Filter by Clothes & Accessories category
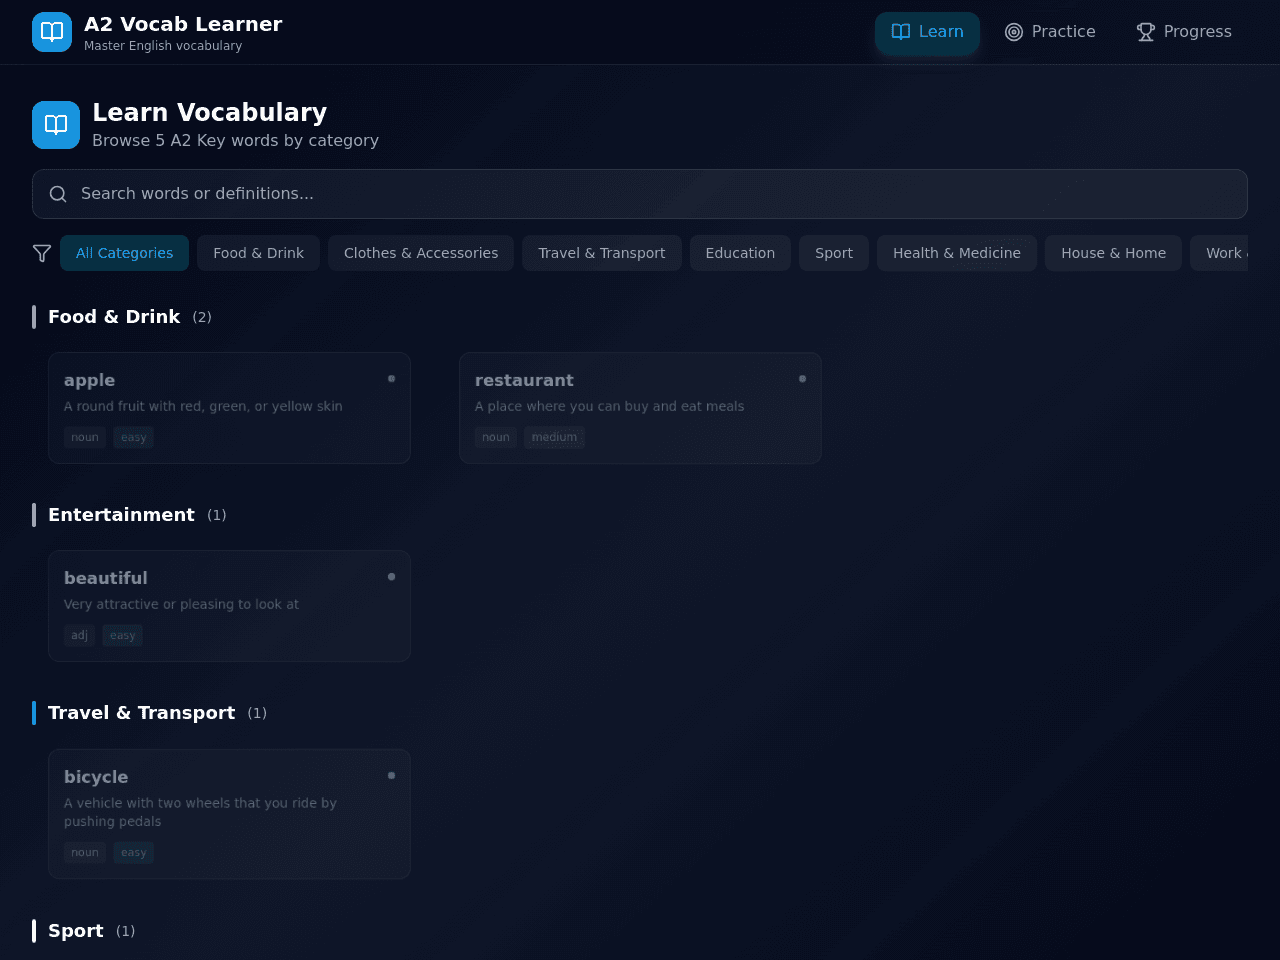The width and height of the screenshot is (1280, 960). (421, 253)
